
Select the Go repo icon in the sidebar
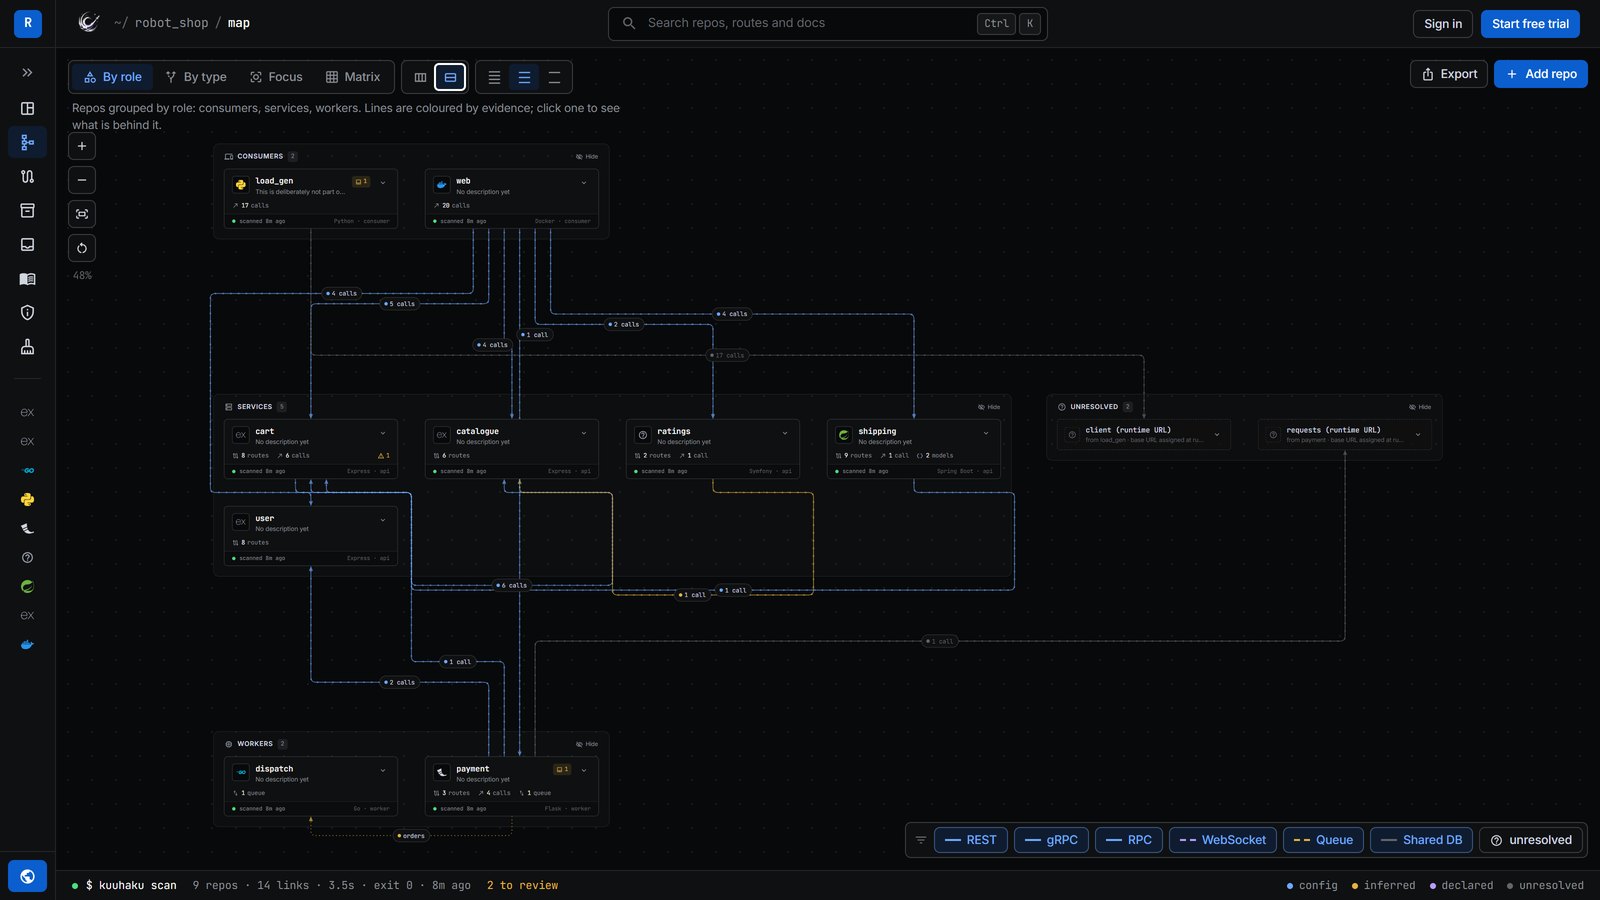click(x=27, y=470)
